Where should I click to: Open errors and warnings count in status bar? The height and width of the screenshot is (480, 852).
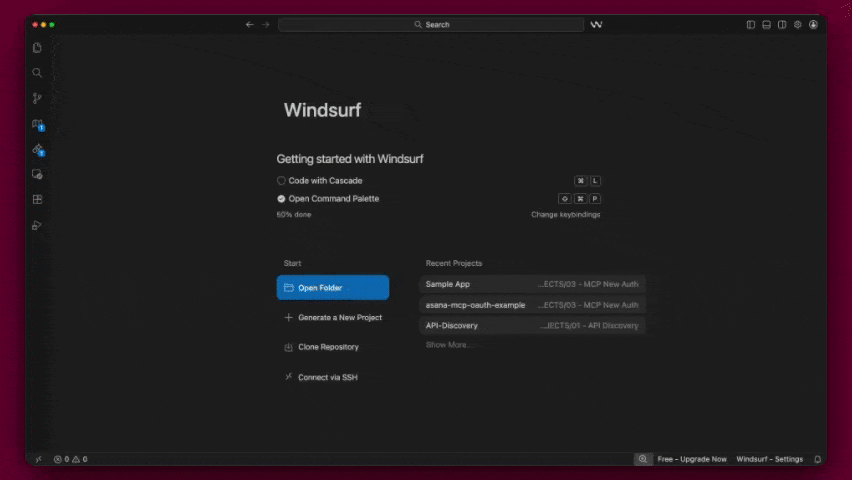pos(71,459)
